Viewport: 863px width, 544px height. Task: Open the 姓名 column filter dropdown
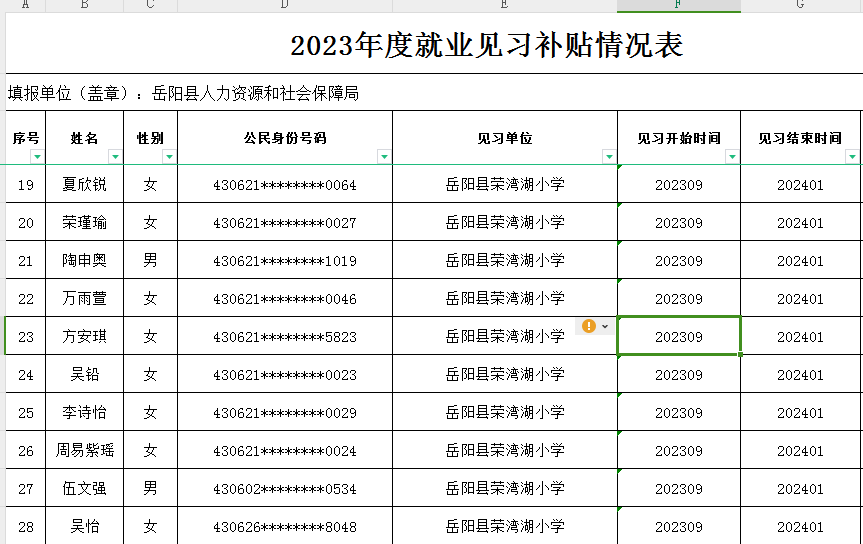click(115, 157)
